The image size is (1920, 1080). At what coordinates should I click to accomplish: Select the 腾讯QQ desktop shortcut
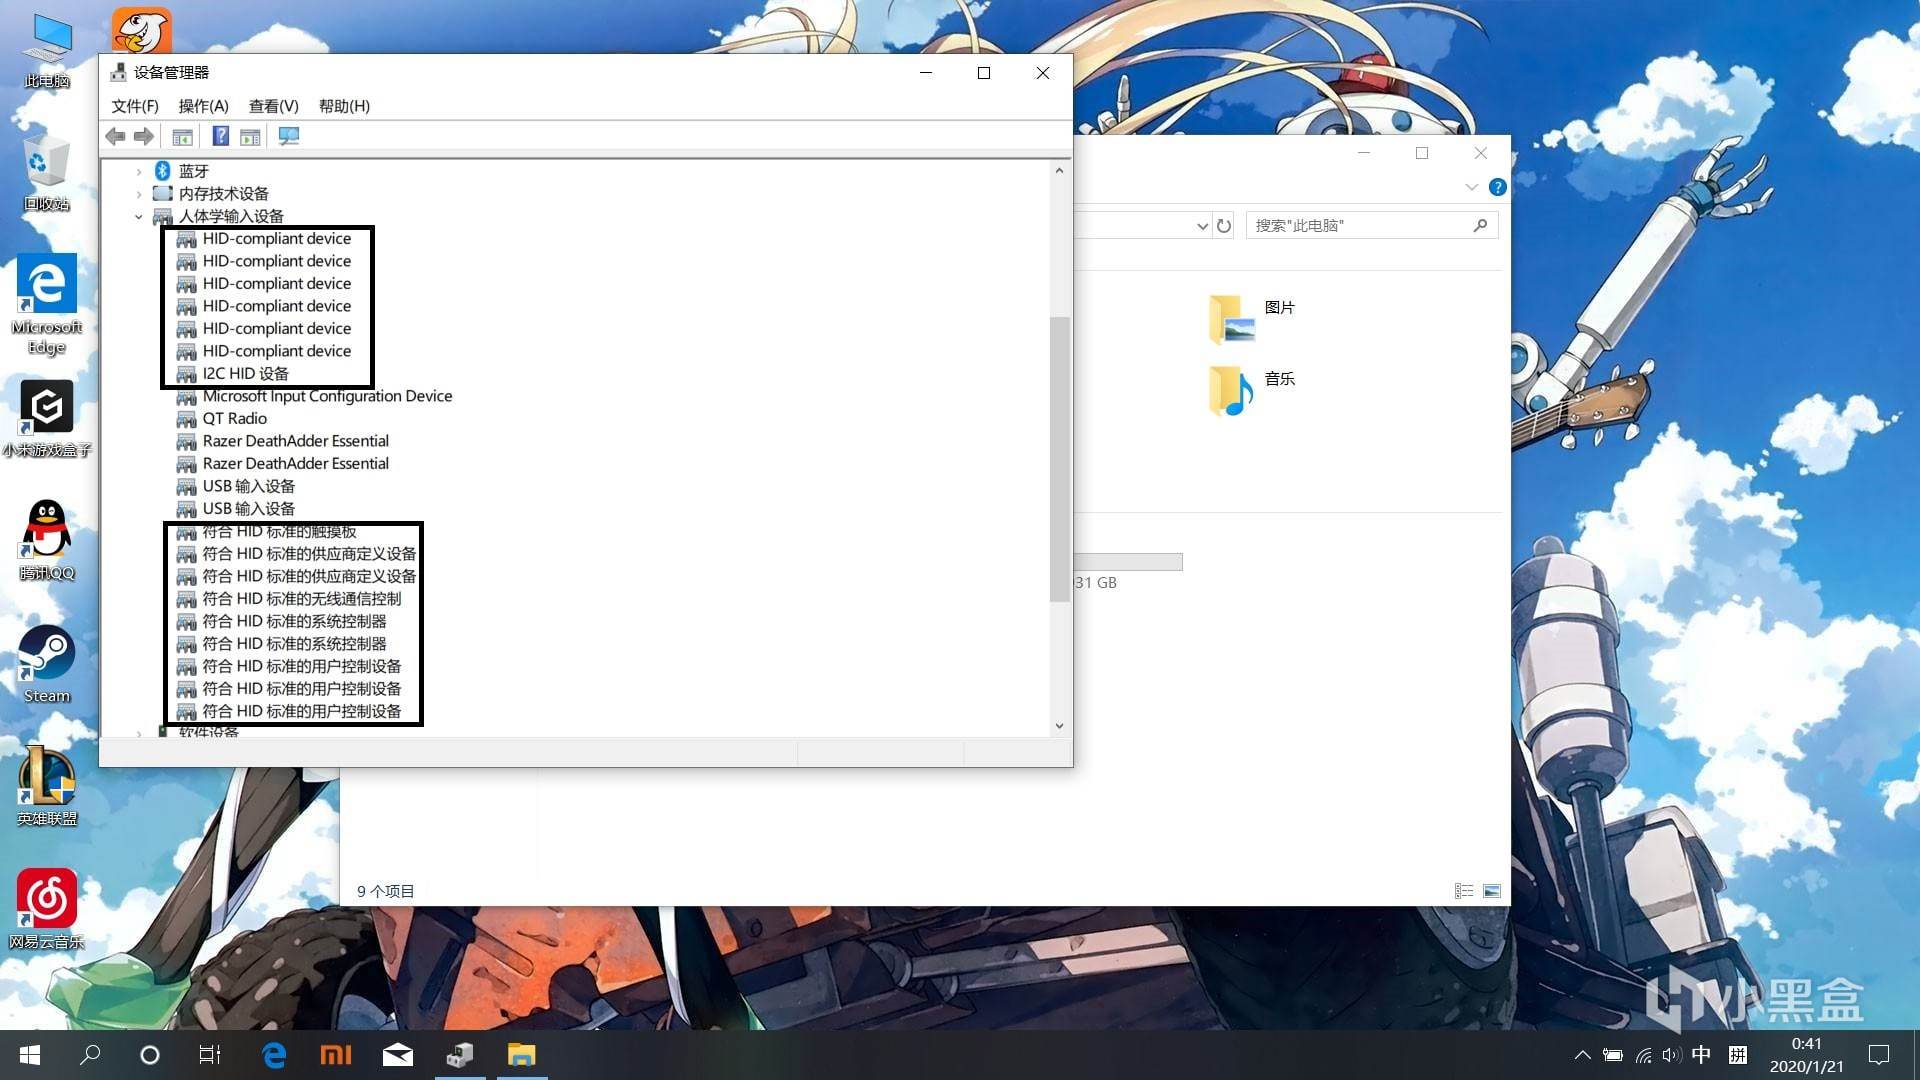coord(47,541)
